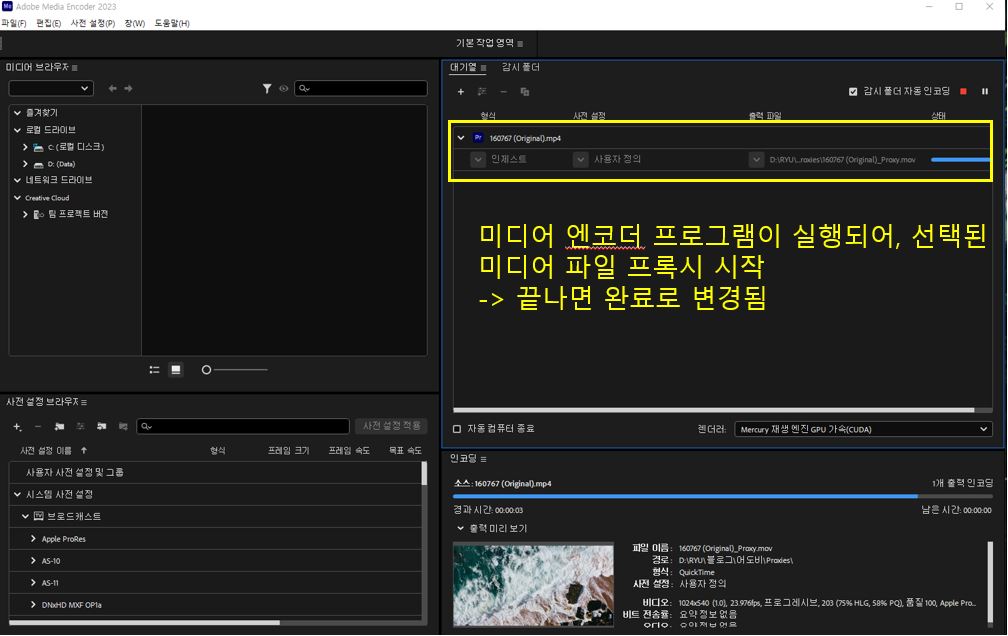Image resolution: width=1008 pixels, height=636 pixels.
Task: Expand the D: (Data) drive
Action: coord(25,164)
